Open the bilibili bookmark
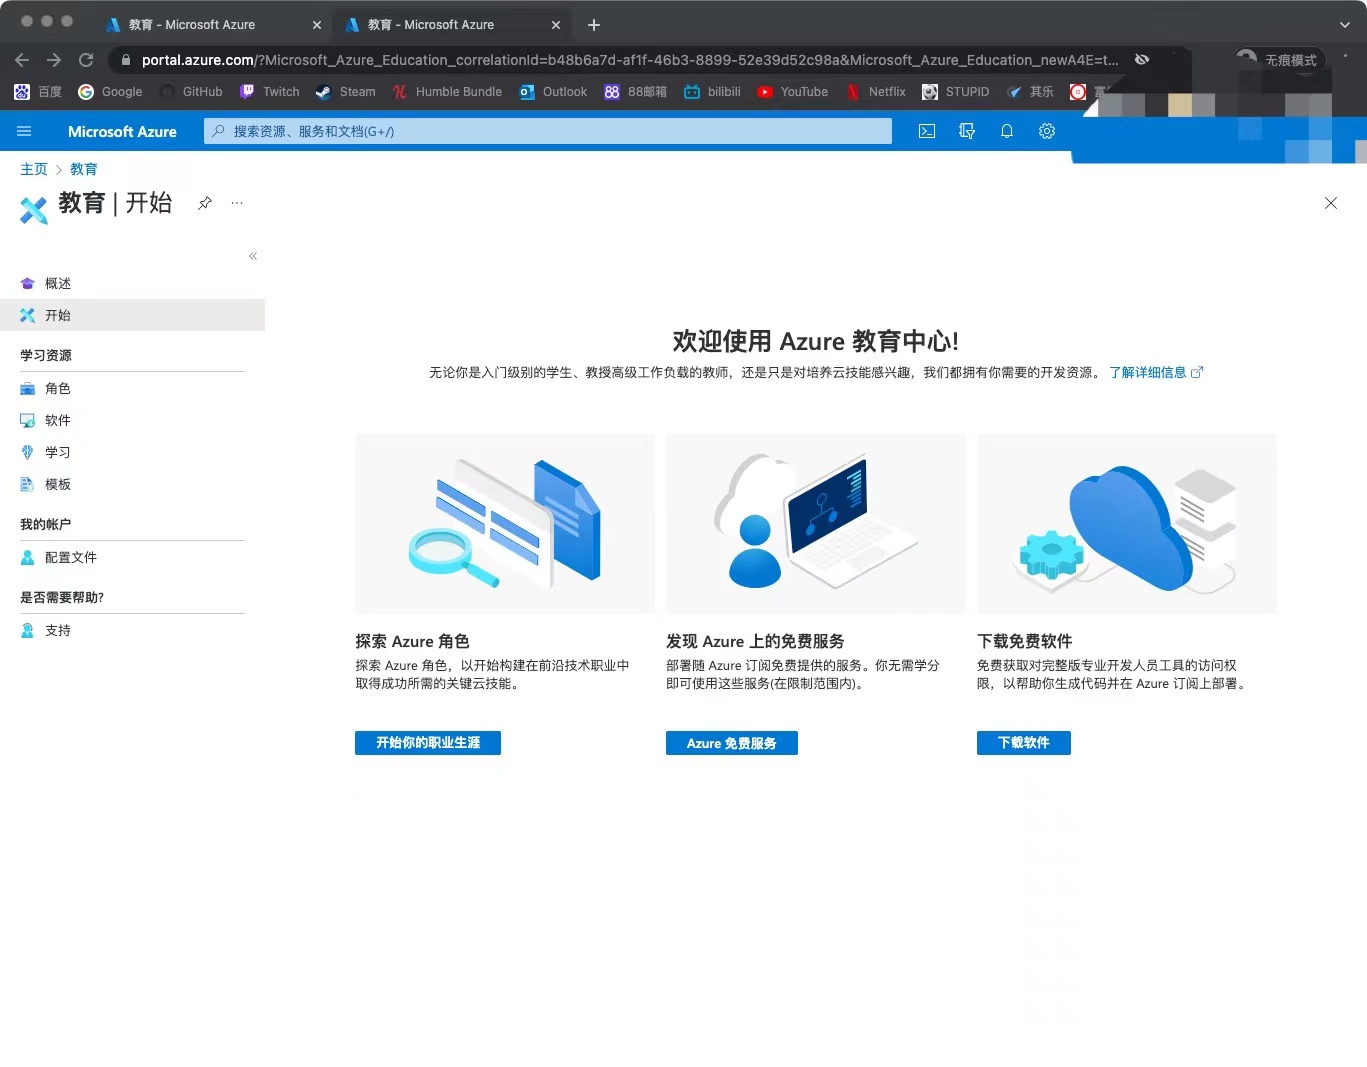 (x=713, y=92)
